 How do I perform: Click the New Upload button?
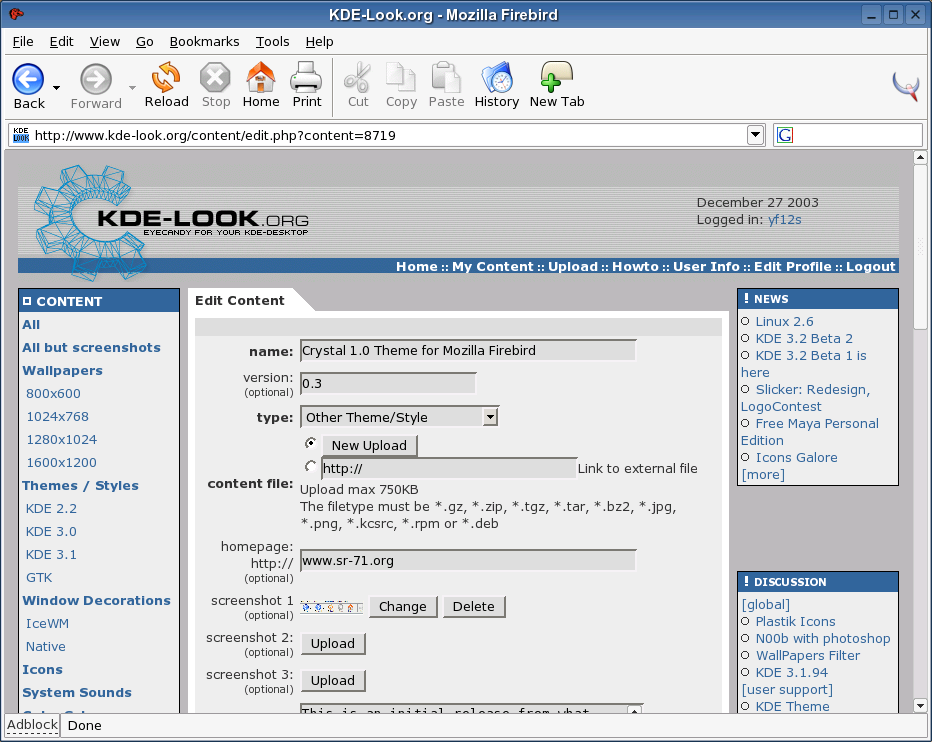369,445
